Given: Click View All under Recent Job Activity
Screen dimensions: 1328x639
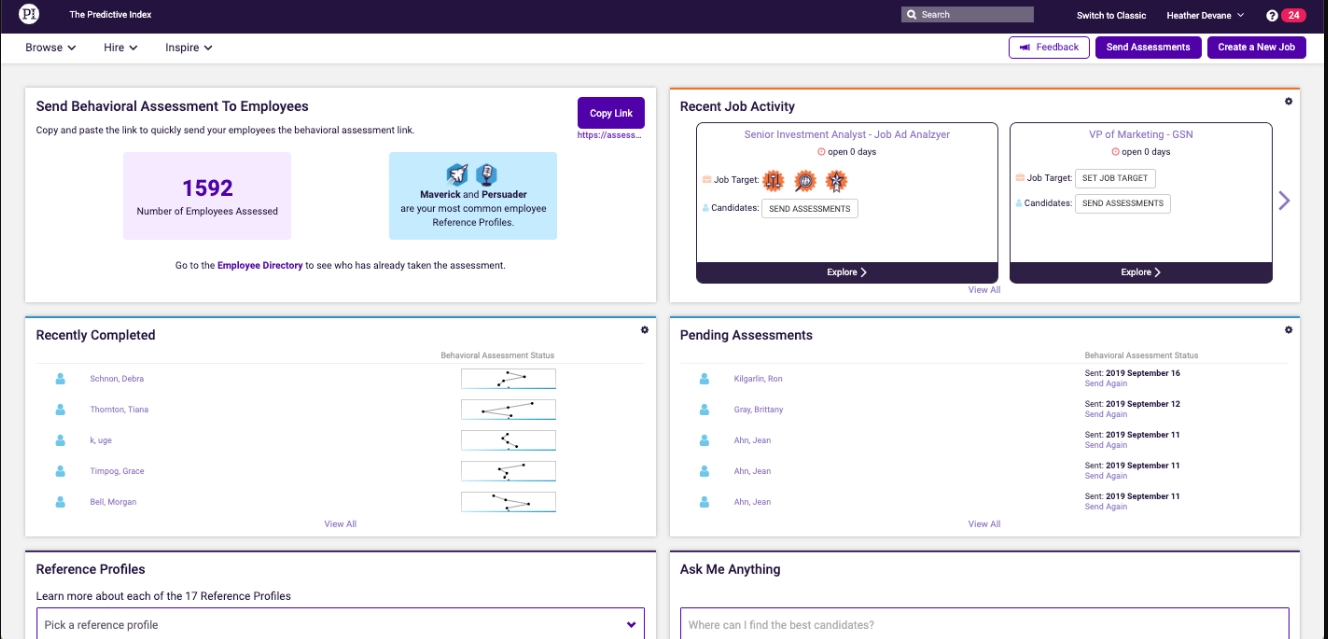Looking at the screenshot, I should tap(984, 290).
